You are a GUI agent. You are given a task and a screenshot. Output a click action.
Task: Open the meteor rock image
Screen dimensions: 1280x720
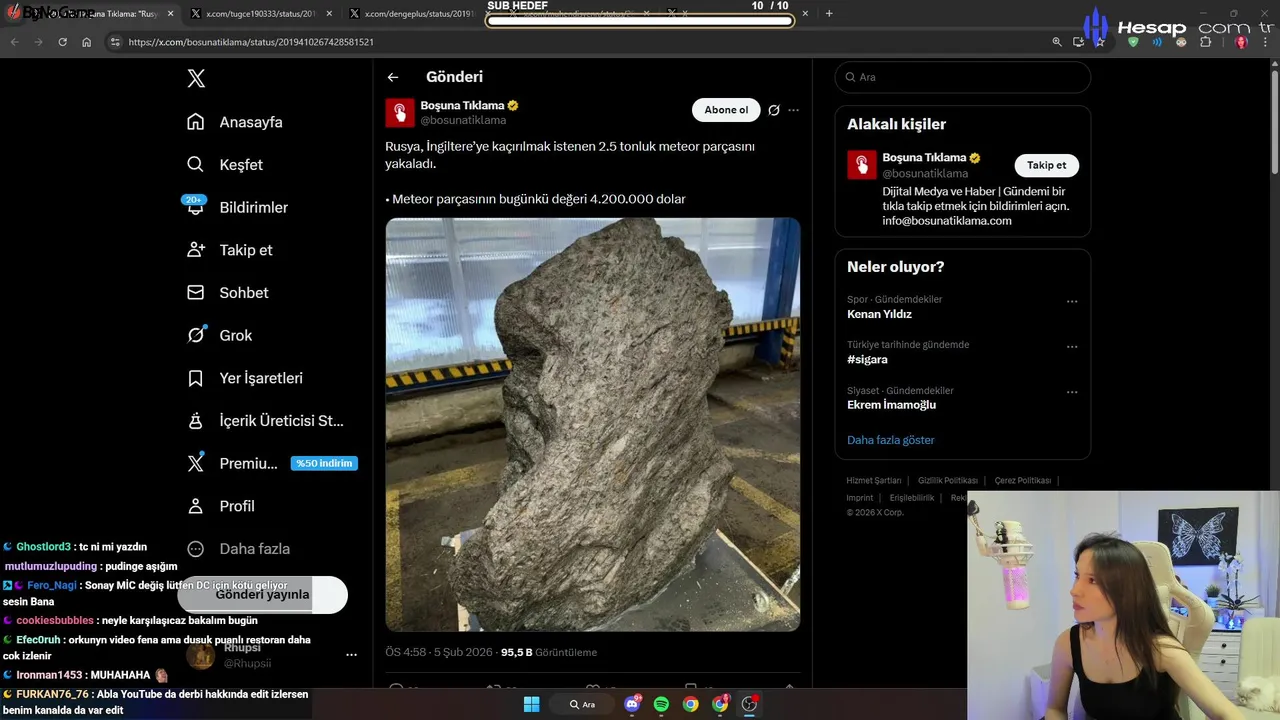(593, 424)
